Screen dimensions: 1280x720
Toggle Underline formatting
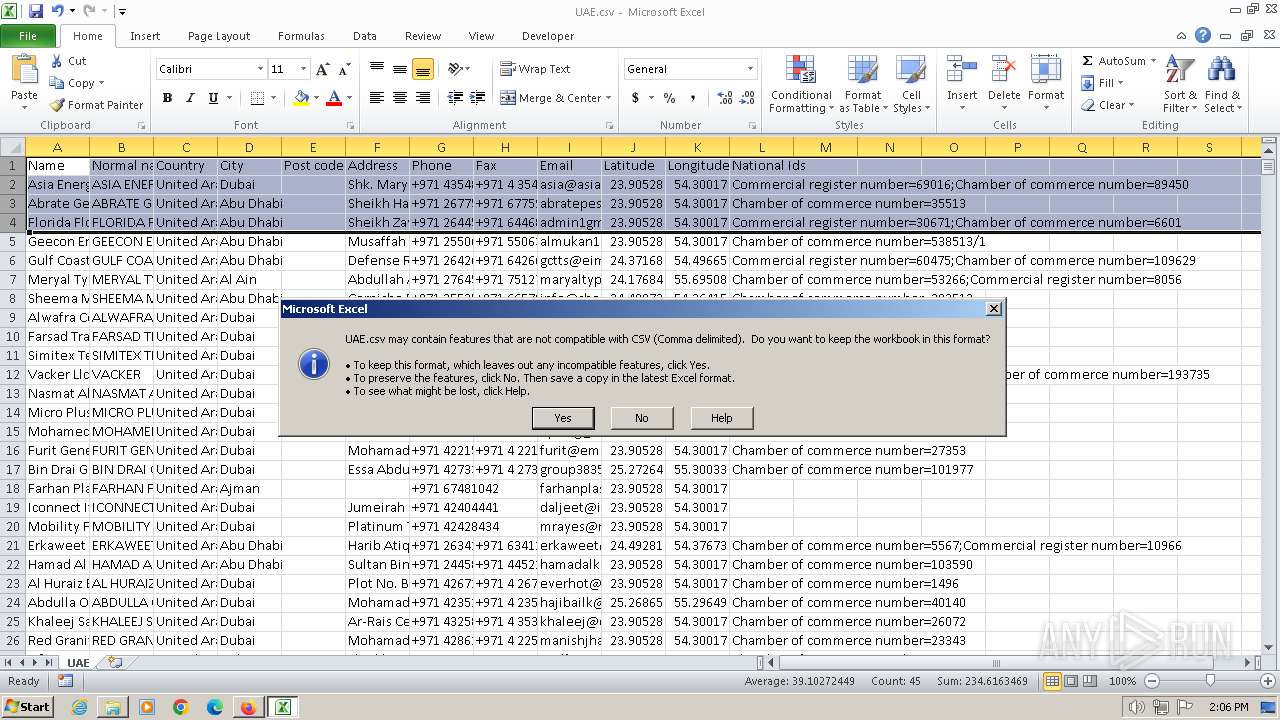[x=213, y=98]
